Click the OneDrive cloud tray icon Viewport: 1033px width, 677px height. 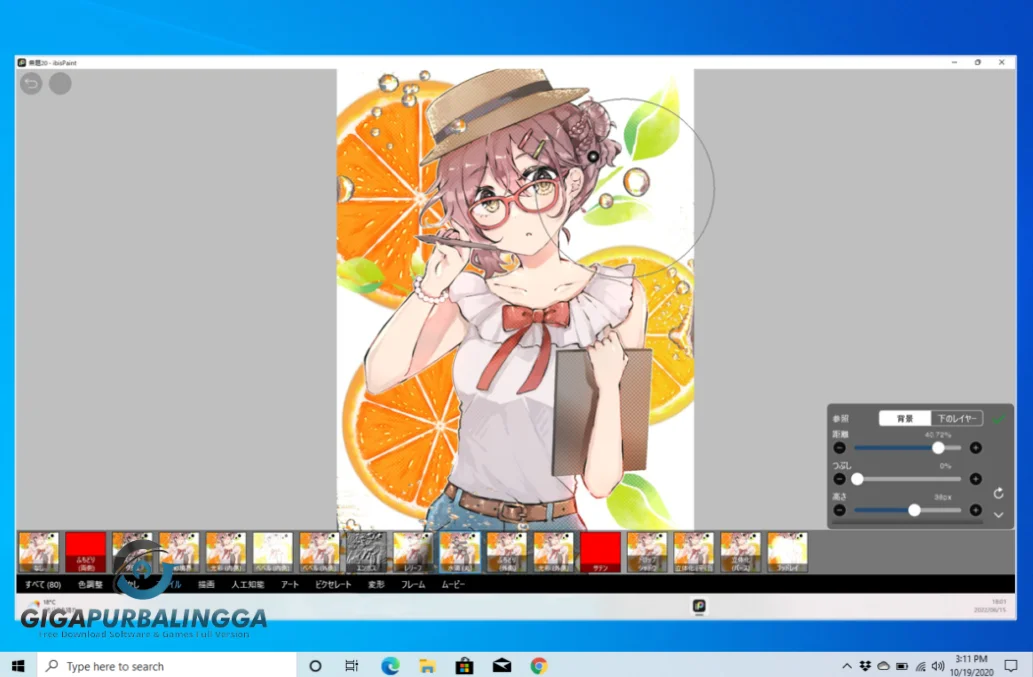click(883, 666)
